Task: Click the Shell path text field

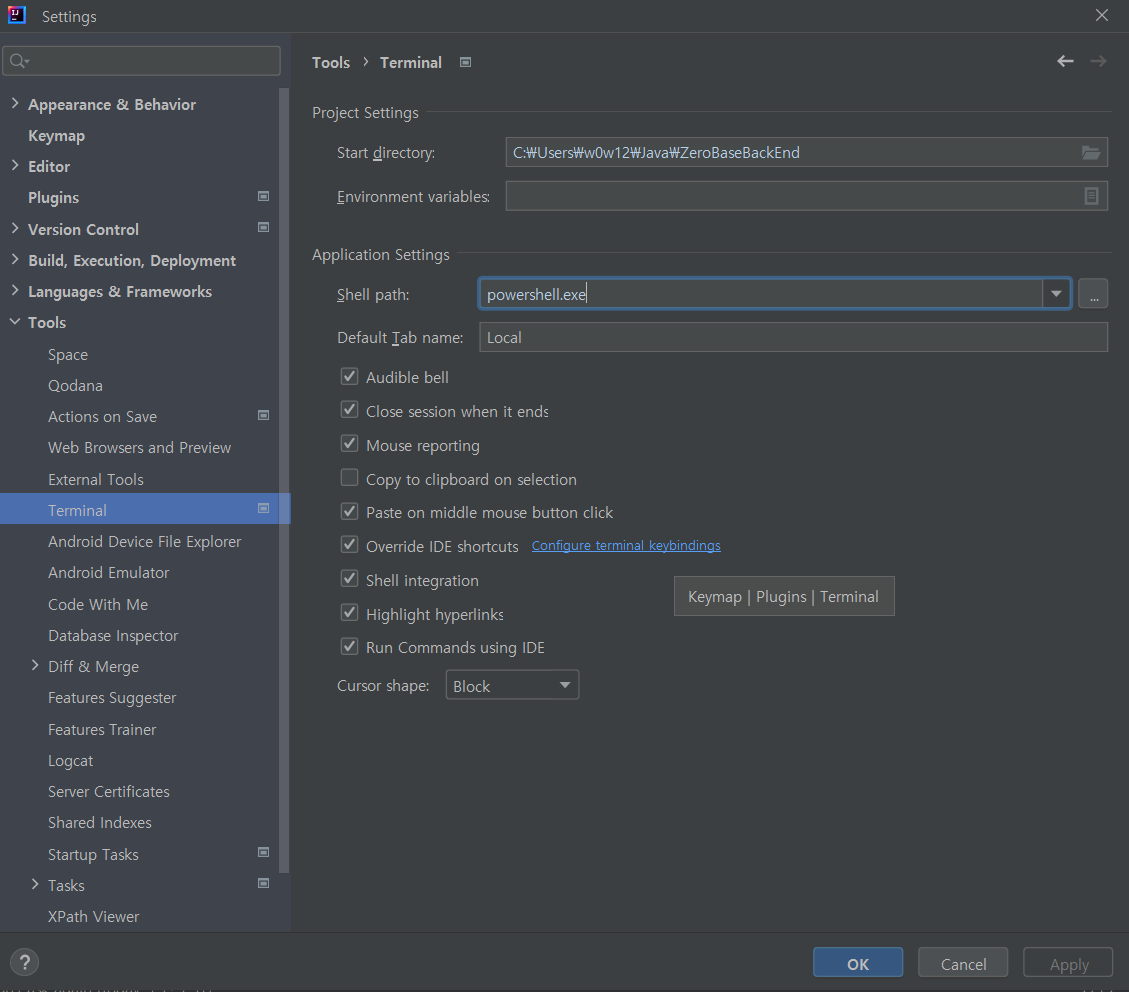Action: pos(760,294)
